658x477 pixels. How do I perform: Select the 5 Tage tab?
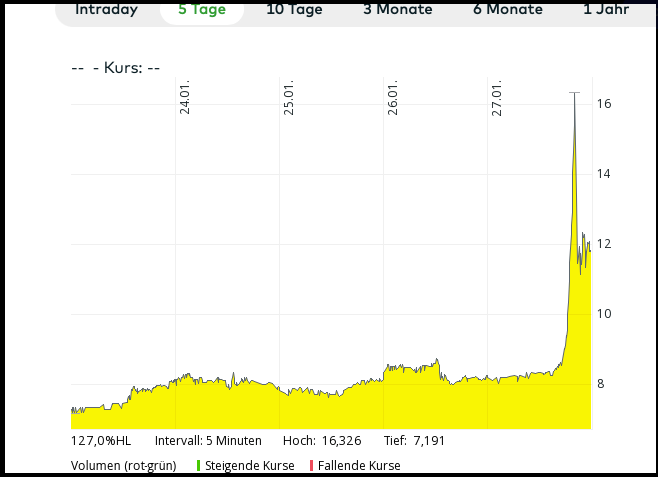[202, 10]
